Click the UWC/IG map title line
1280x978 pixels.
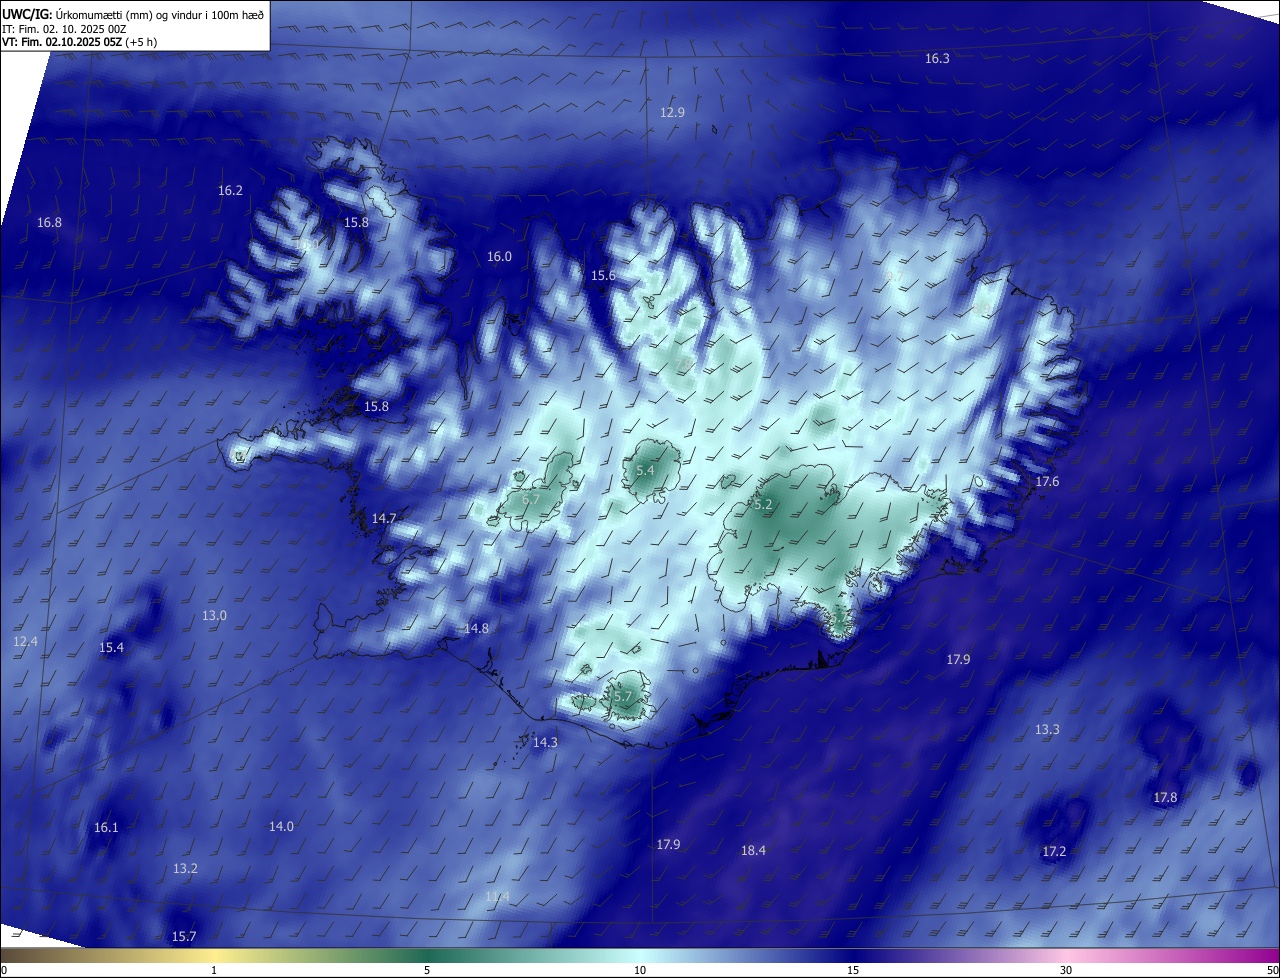tap(133, 14)
